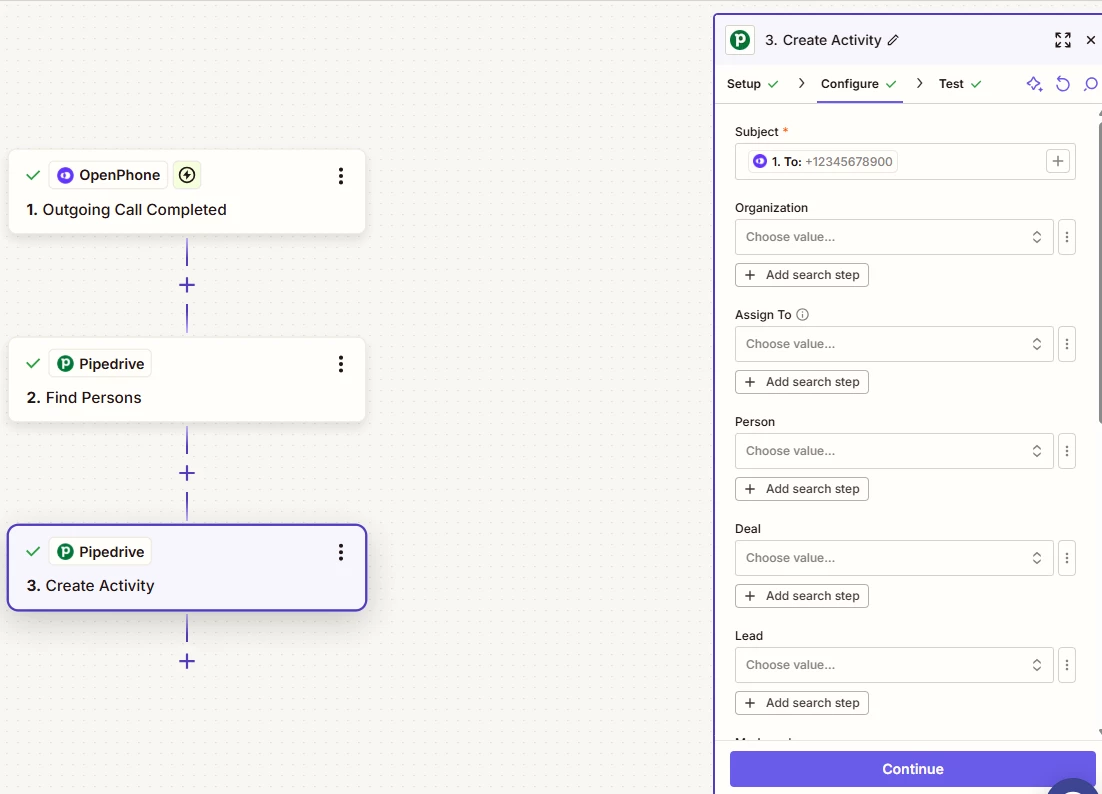Image resolution: width=1102 pixels, height=794 pixels.
Task: Expand the Assign To dropdown
Action: [894, 344]
